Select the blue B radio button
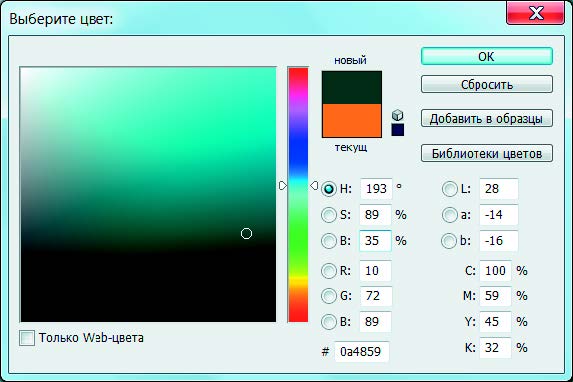This screenshot has width=573, height=382. click(x=329, y=322)
